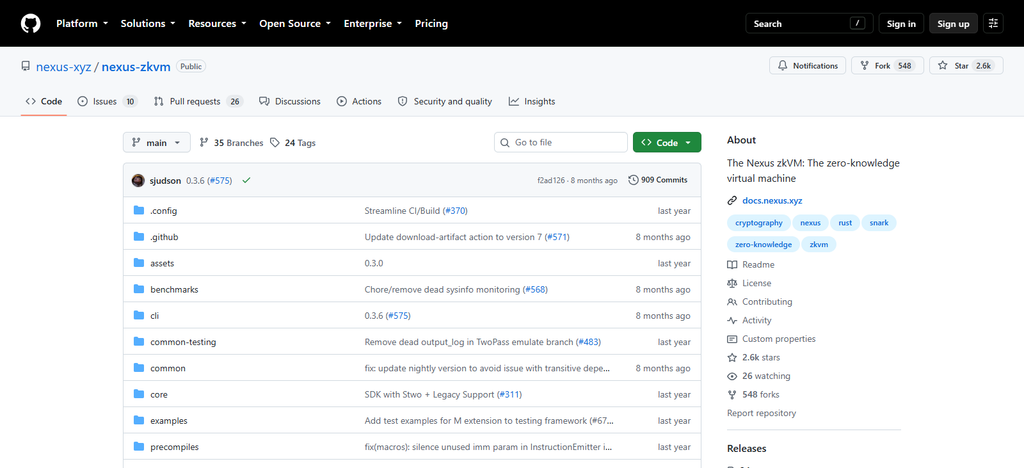Switch to the Code tab

point(44,101)
